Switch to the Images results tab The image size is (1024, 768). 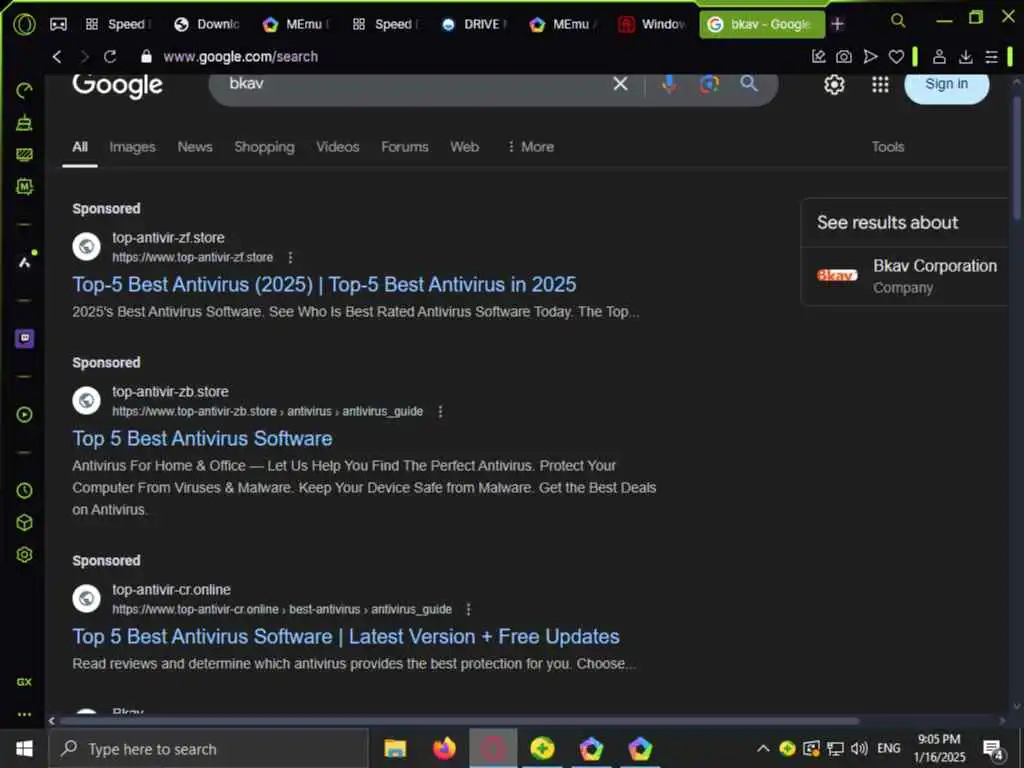[x=133, y=147]
